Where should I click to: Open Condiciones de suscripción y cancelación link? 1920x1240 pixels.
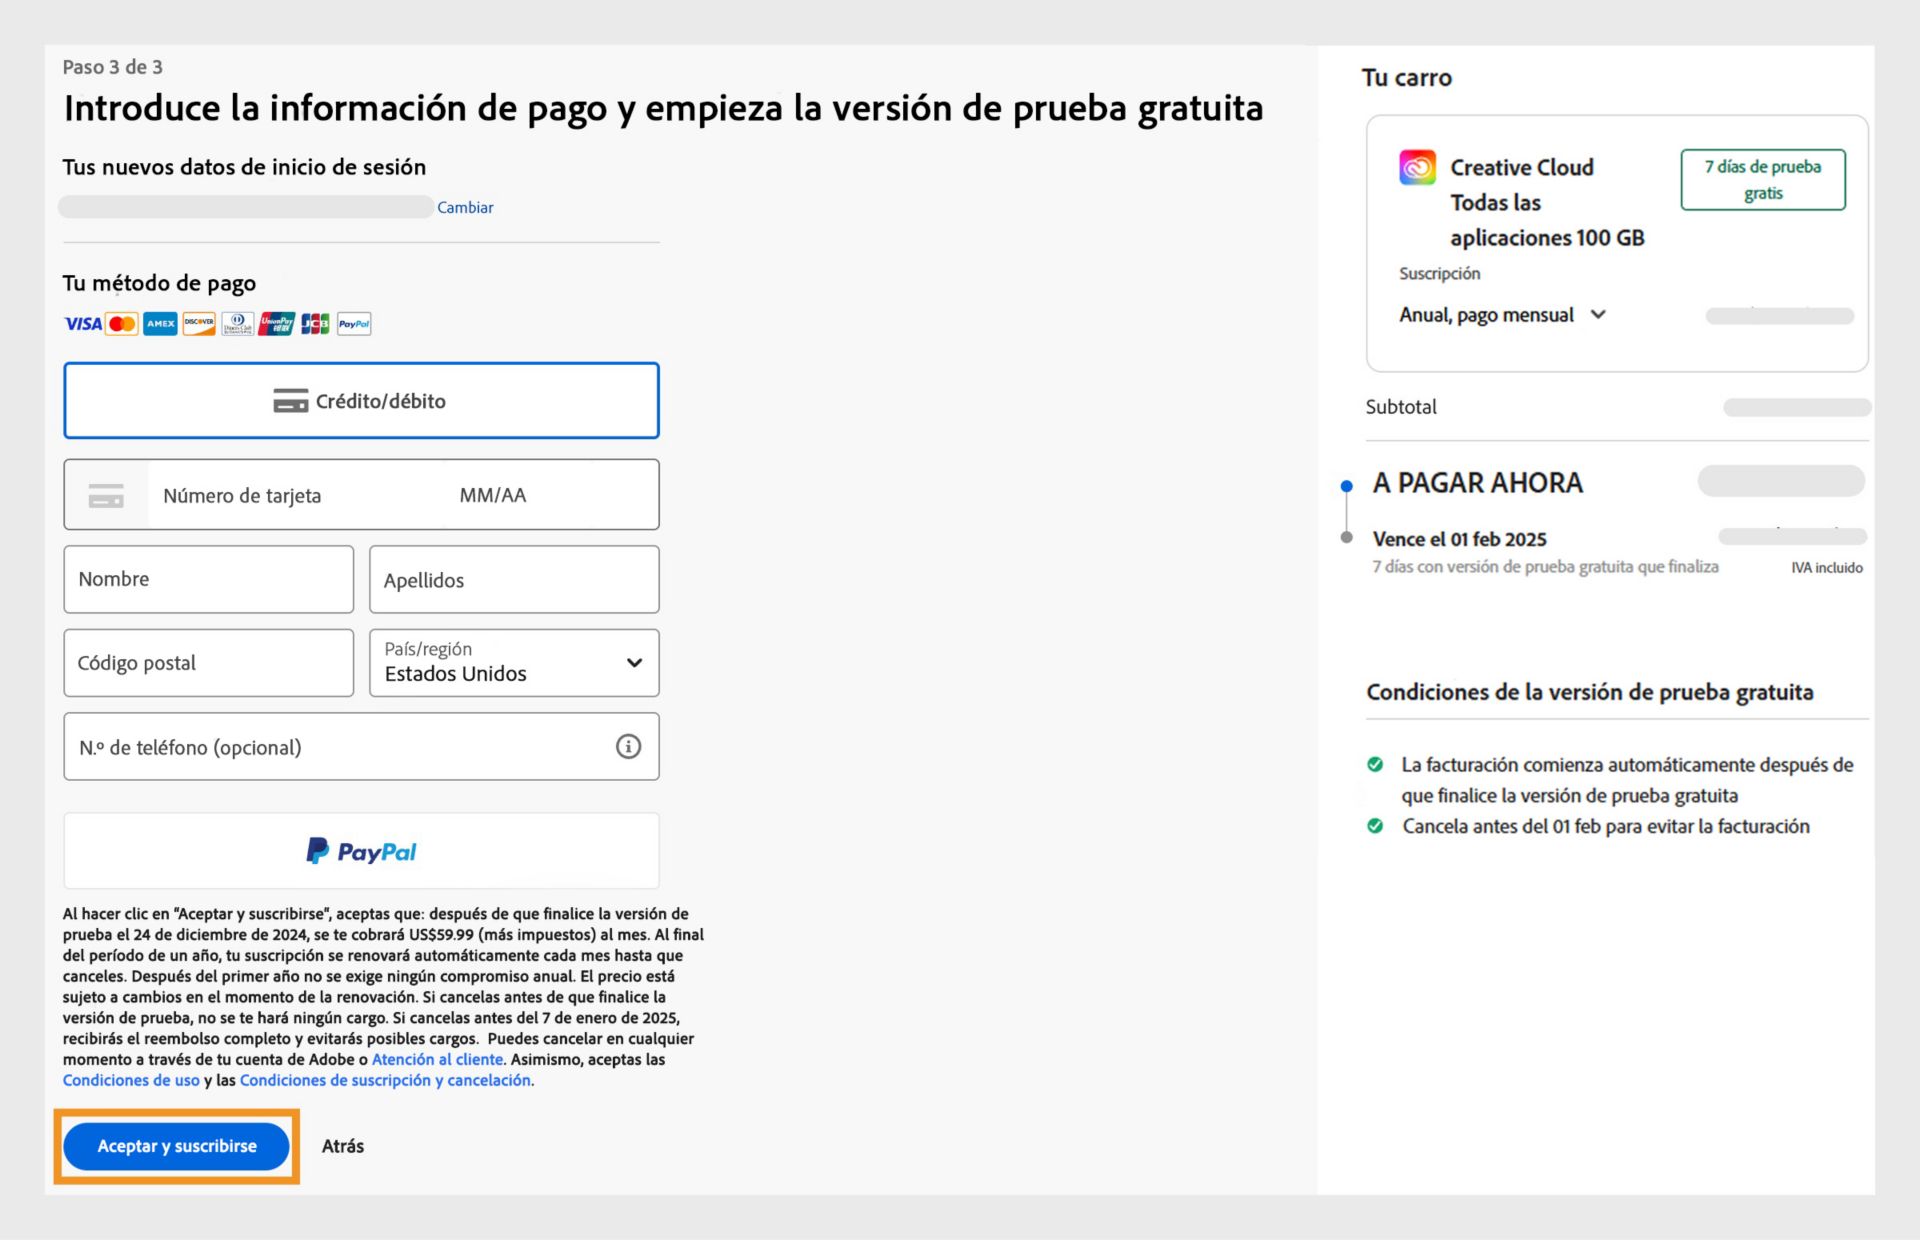click(385, 1080)
